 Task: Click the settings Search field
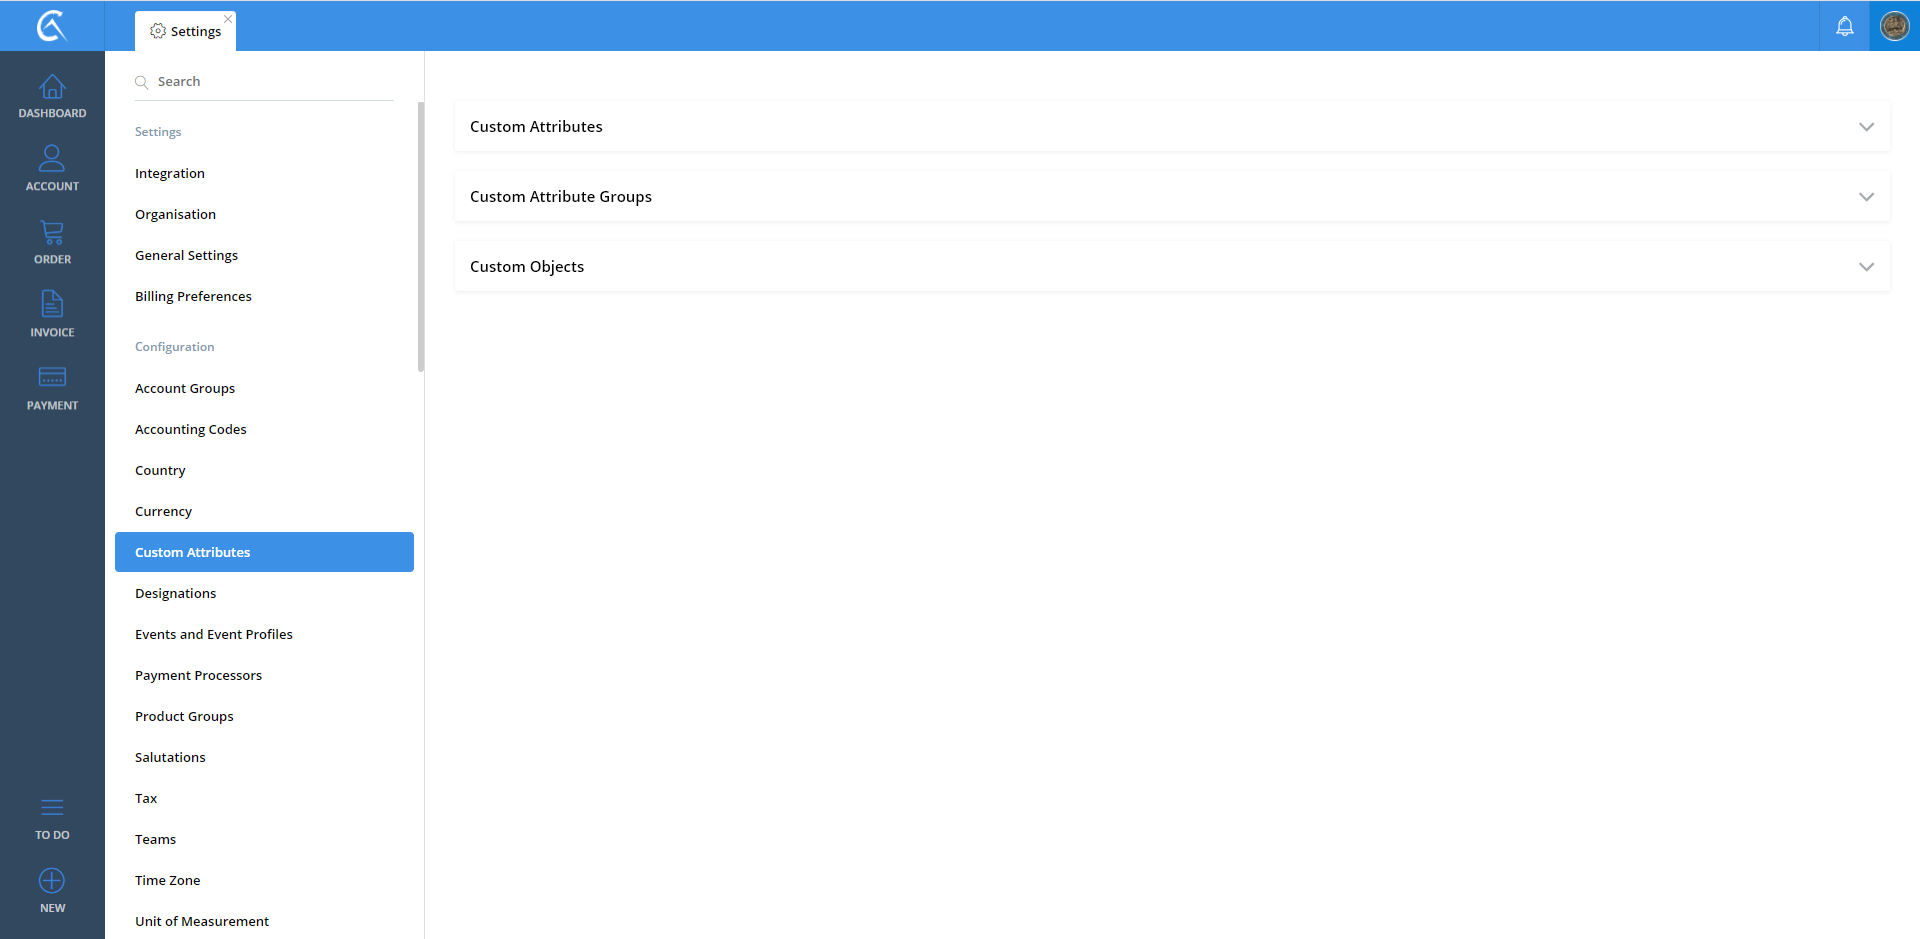pos(270,82)
